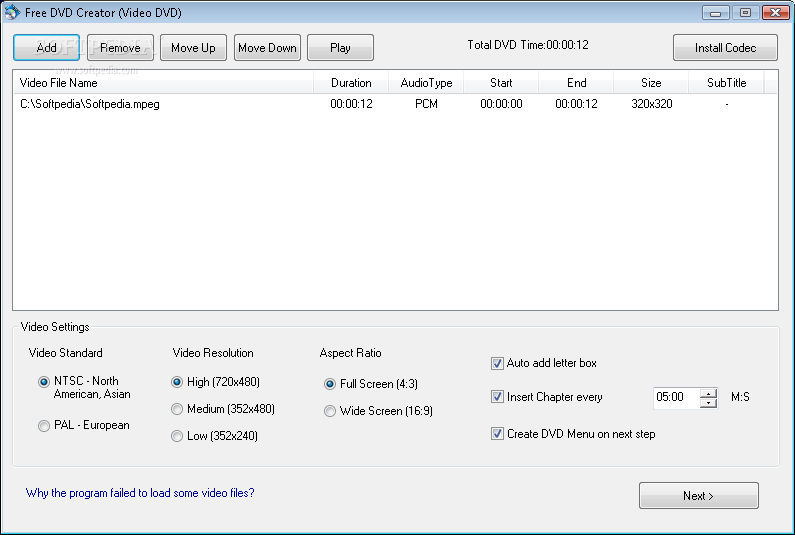Play the selected video
Screen dimensions: 795x535
(340, 48)
